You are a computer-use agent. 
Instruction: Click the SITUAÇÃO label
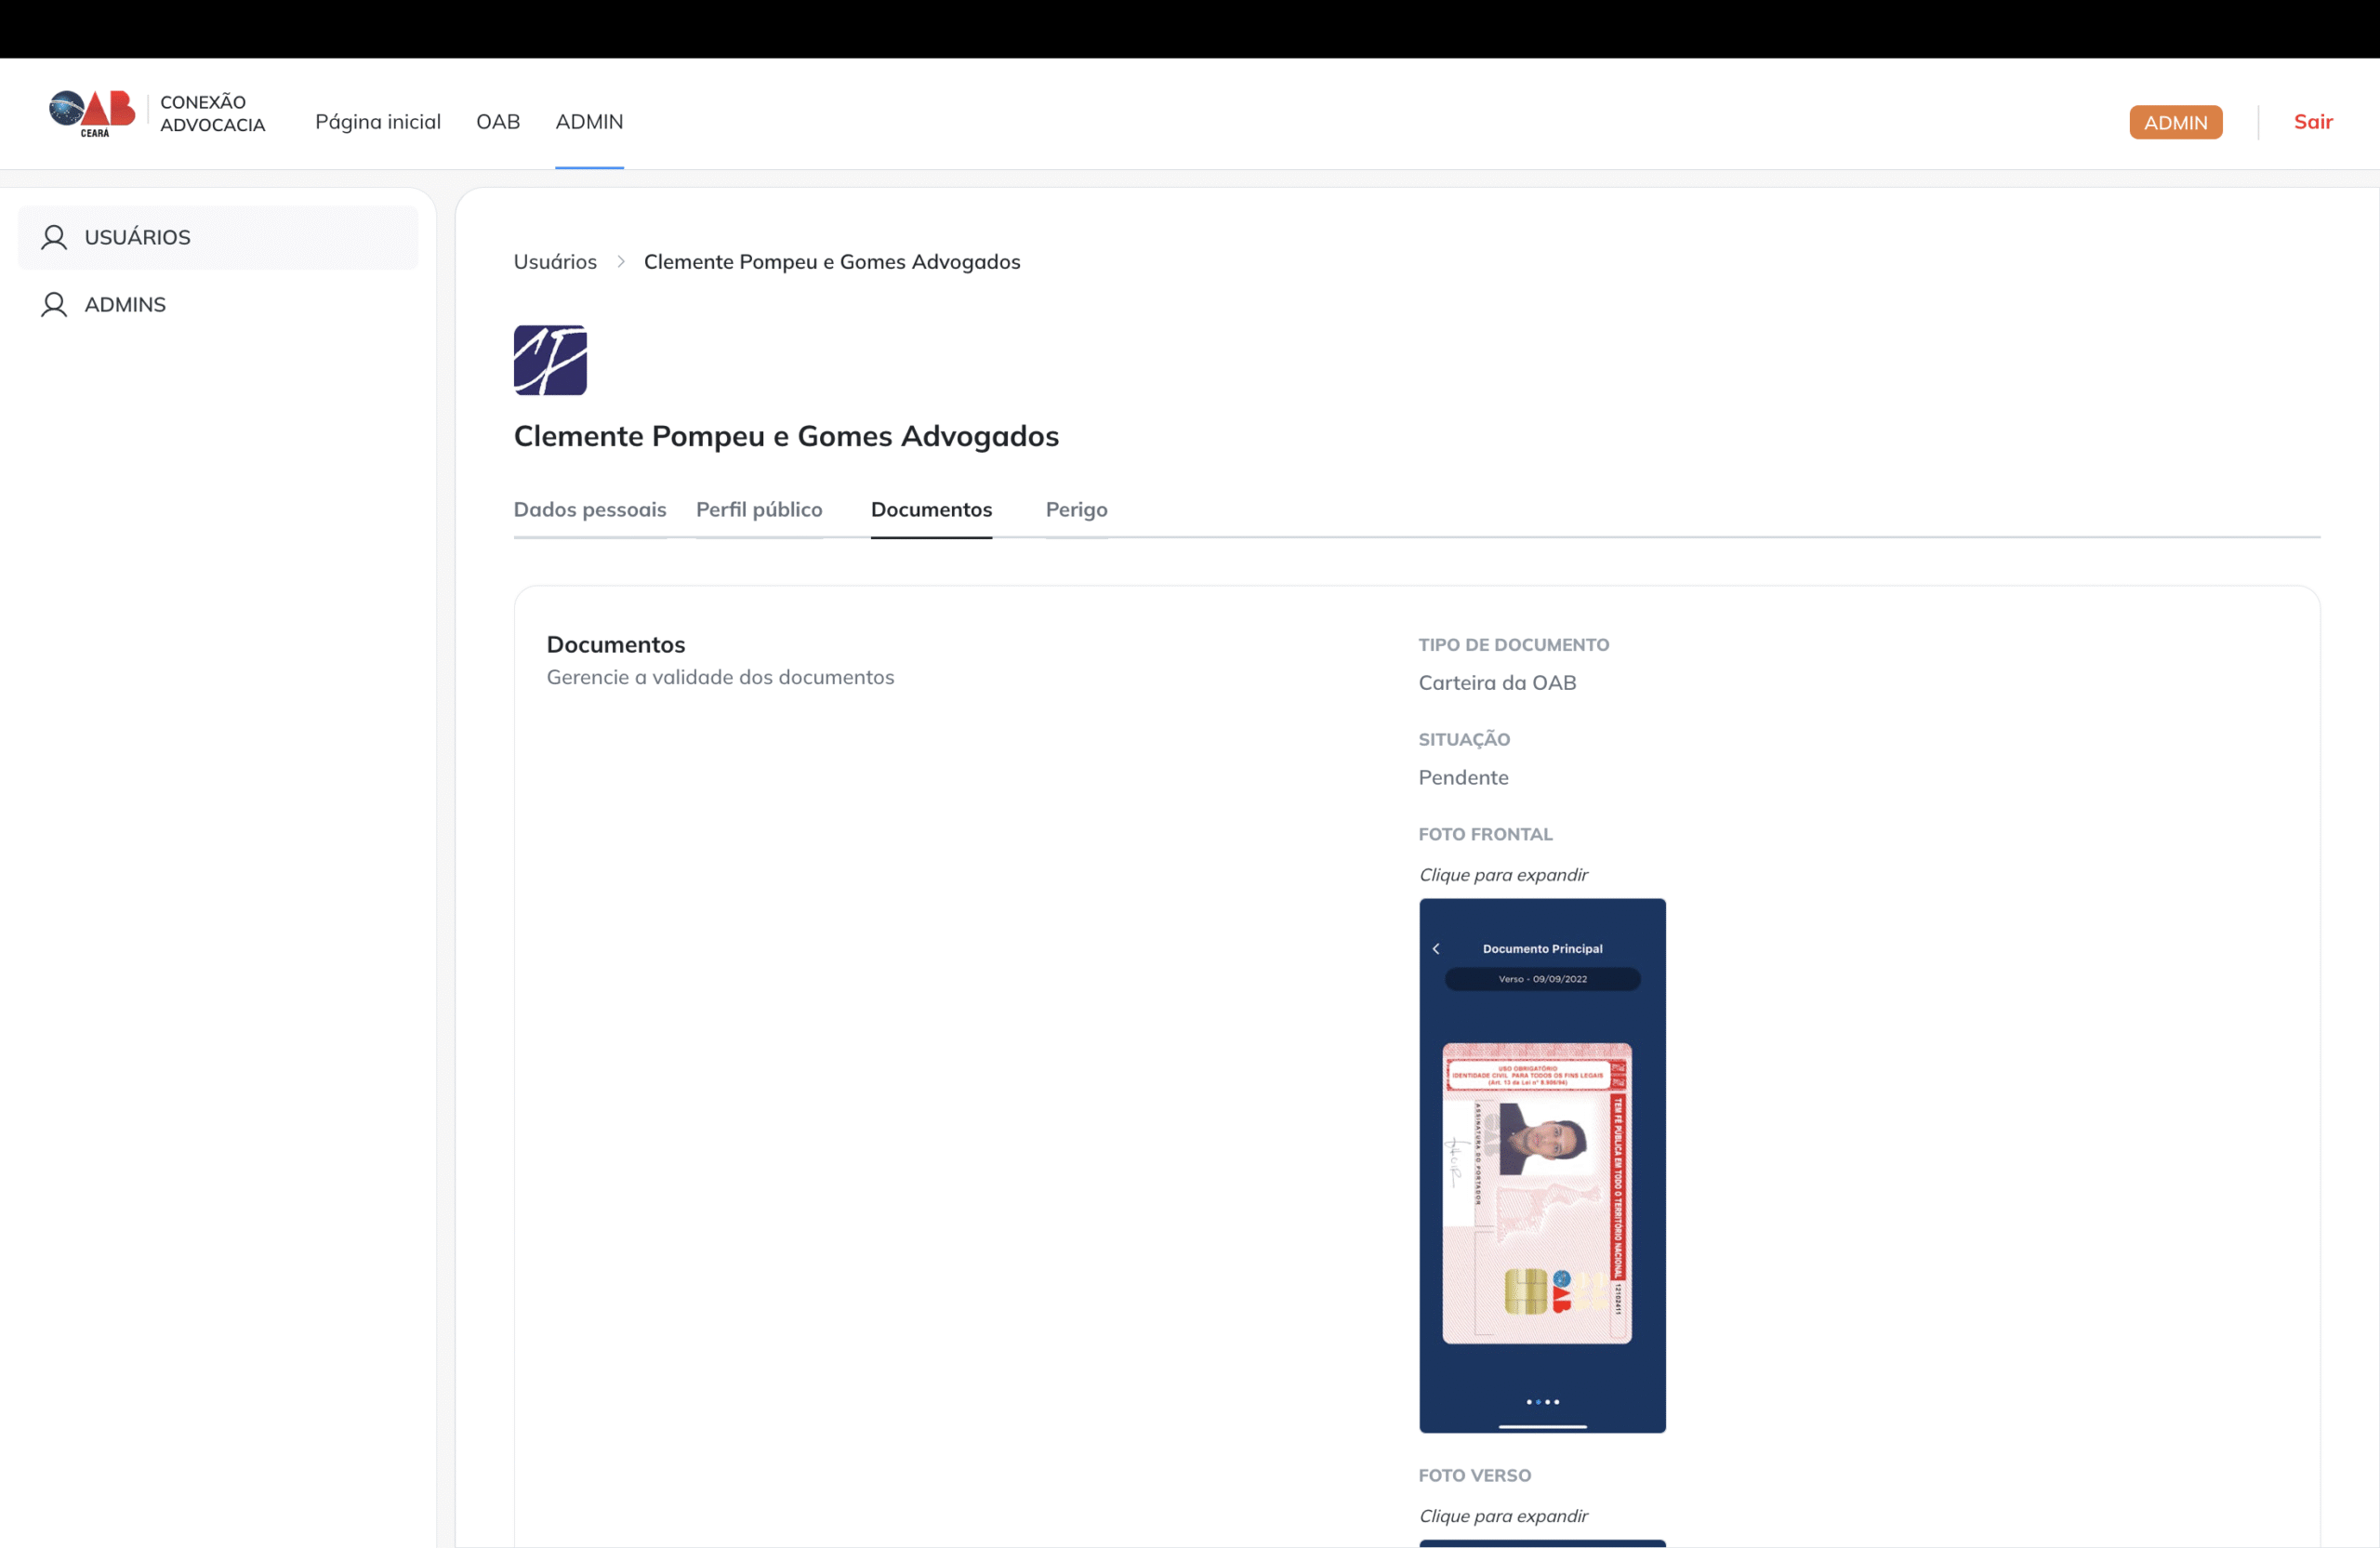click(1464, 739)
